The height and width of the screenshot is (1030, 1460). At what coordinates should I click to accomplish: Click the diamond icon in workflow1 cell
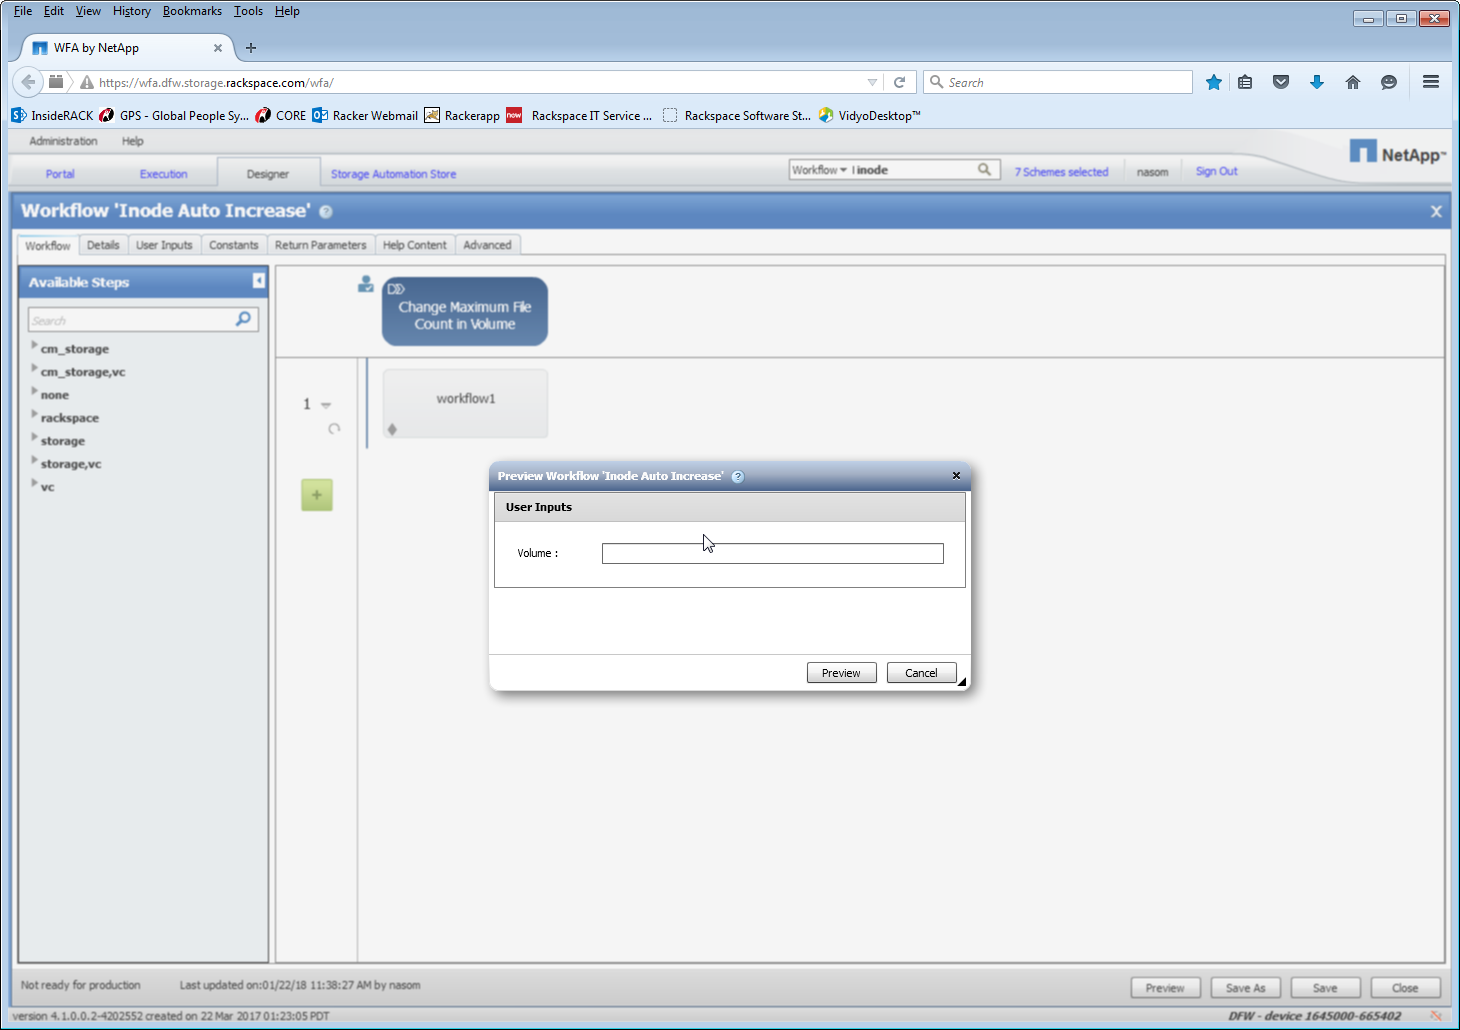(x=392, y=429)
